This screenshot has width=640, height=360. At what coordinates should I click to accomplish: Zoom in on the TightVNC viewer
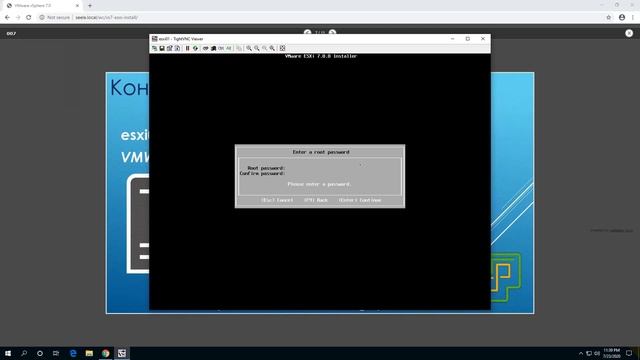[x=249, y=48]
